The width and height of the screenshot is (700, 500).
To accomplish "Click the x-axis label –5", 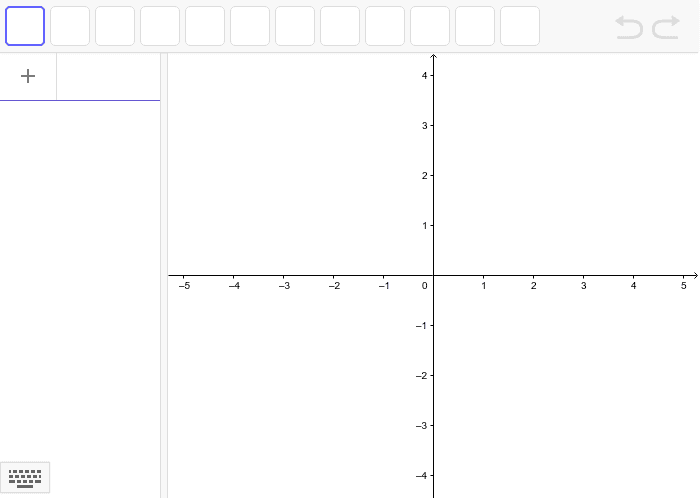I will [184, 286].
